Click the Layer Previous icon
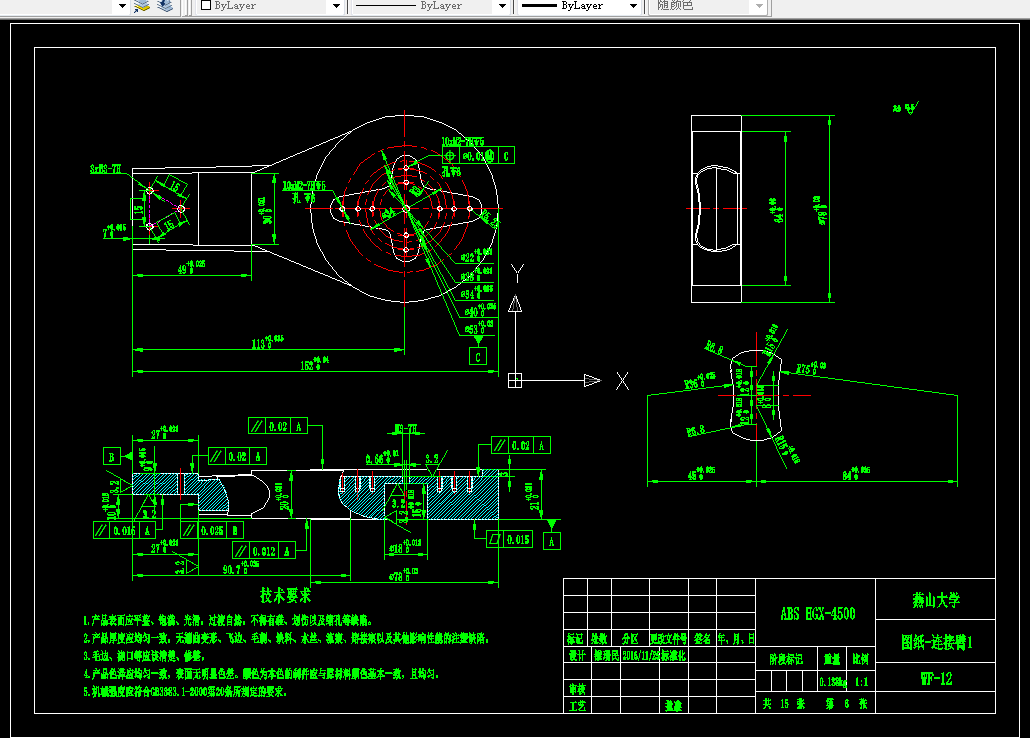Image resolution: width=1030 pixels, height=738 pixels. pyautogui.click(x=165, y=6)
